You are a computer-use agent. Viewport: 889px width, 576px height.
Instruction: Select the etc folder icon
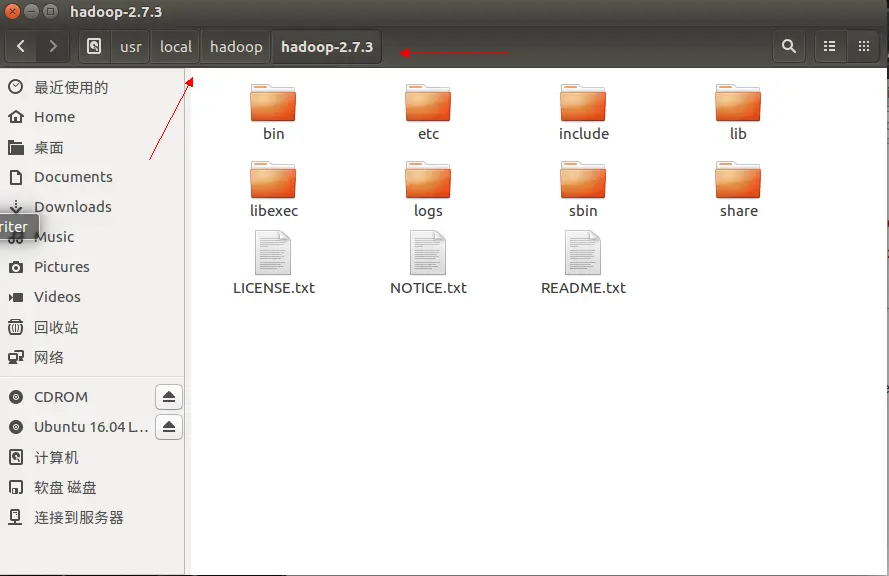[x=428, y=103]
